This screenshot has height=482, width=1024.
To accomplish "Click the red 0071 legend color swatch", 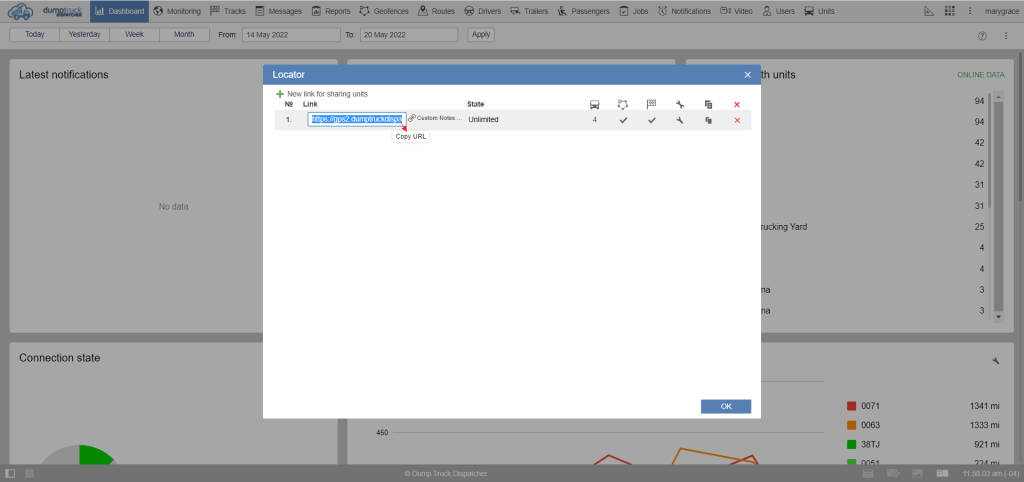I will (x=852, y=406).
